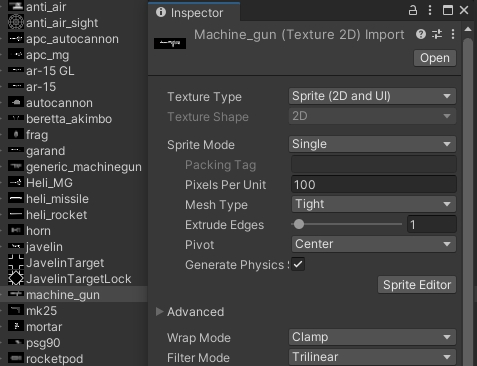
Task: Click the Inspector scroll-up arrow
Action: (468, 29)
